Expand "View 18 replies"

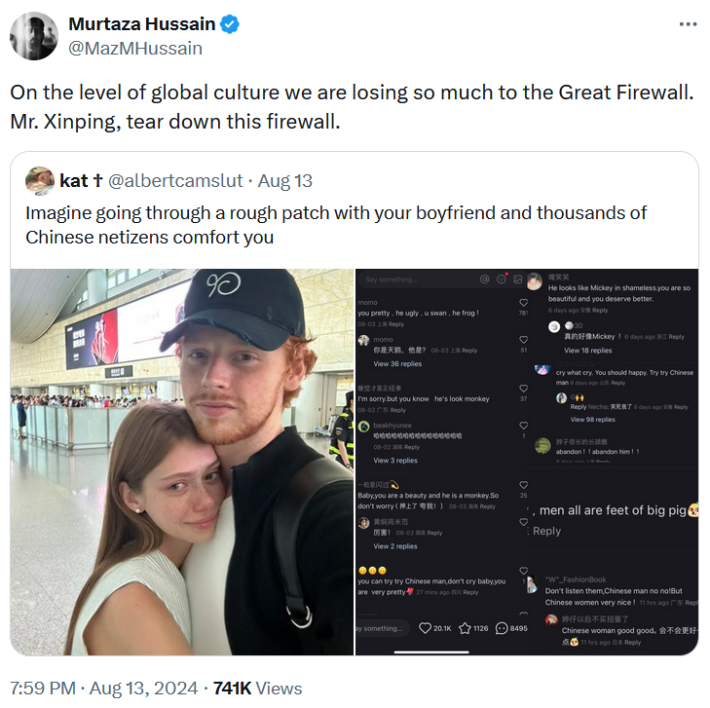coord(588,351)
